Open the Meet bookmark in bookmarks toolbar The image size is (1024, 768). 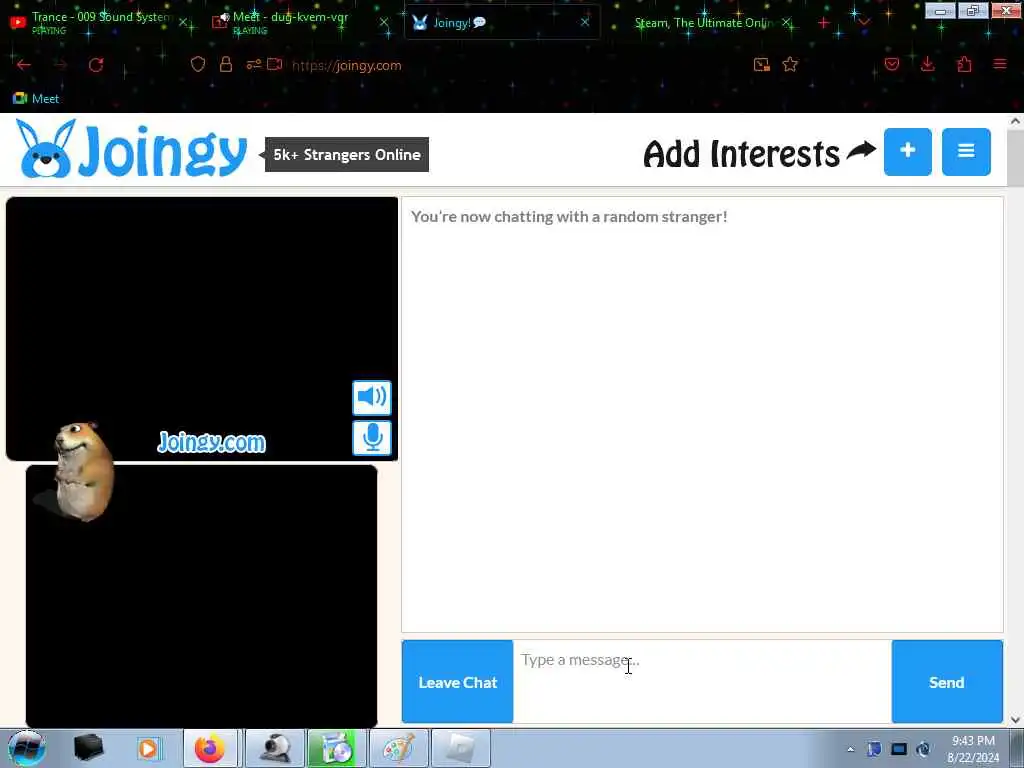tap(37, 99)
